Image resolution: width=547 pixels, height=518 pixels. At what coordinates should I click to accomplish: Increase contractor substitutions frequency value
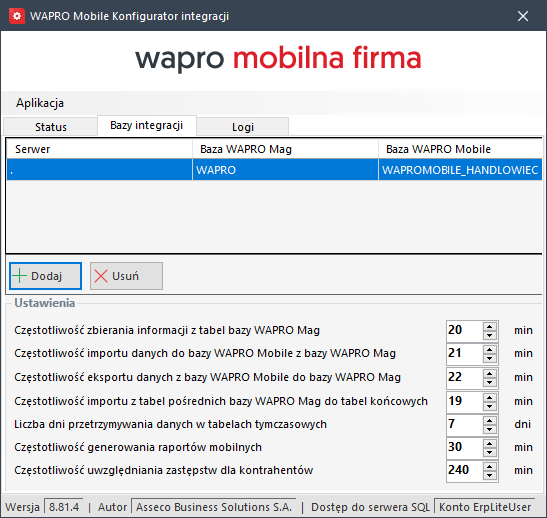point(490,467)
